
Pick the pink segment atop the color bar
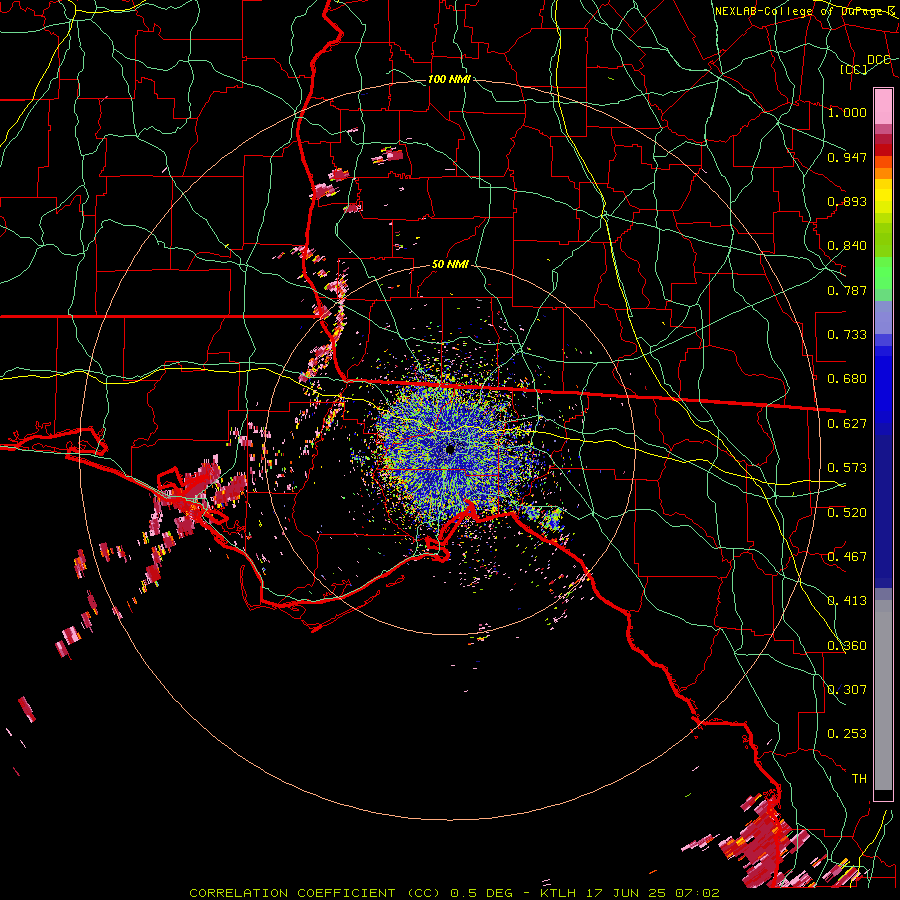click(883, 107)
